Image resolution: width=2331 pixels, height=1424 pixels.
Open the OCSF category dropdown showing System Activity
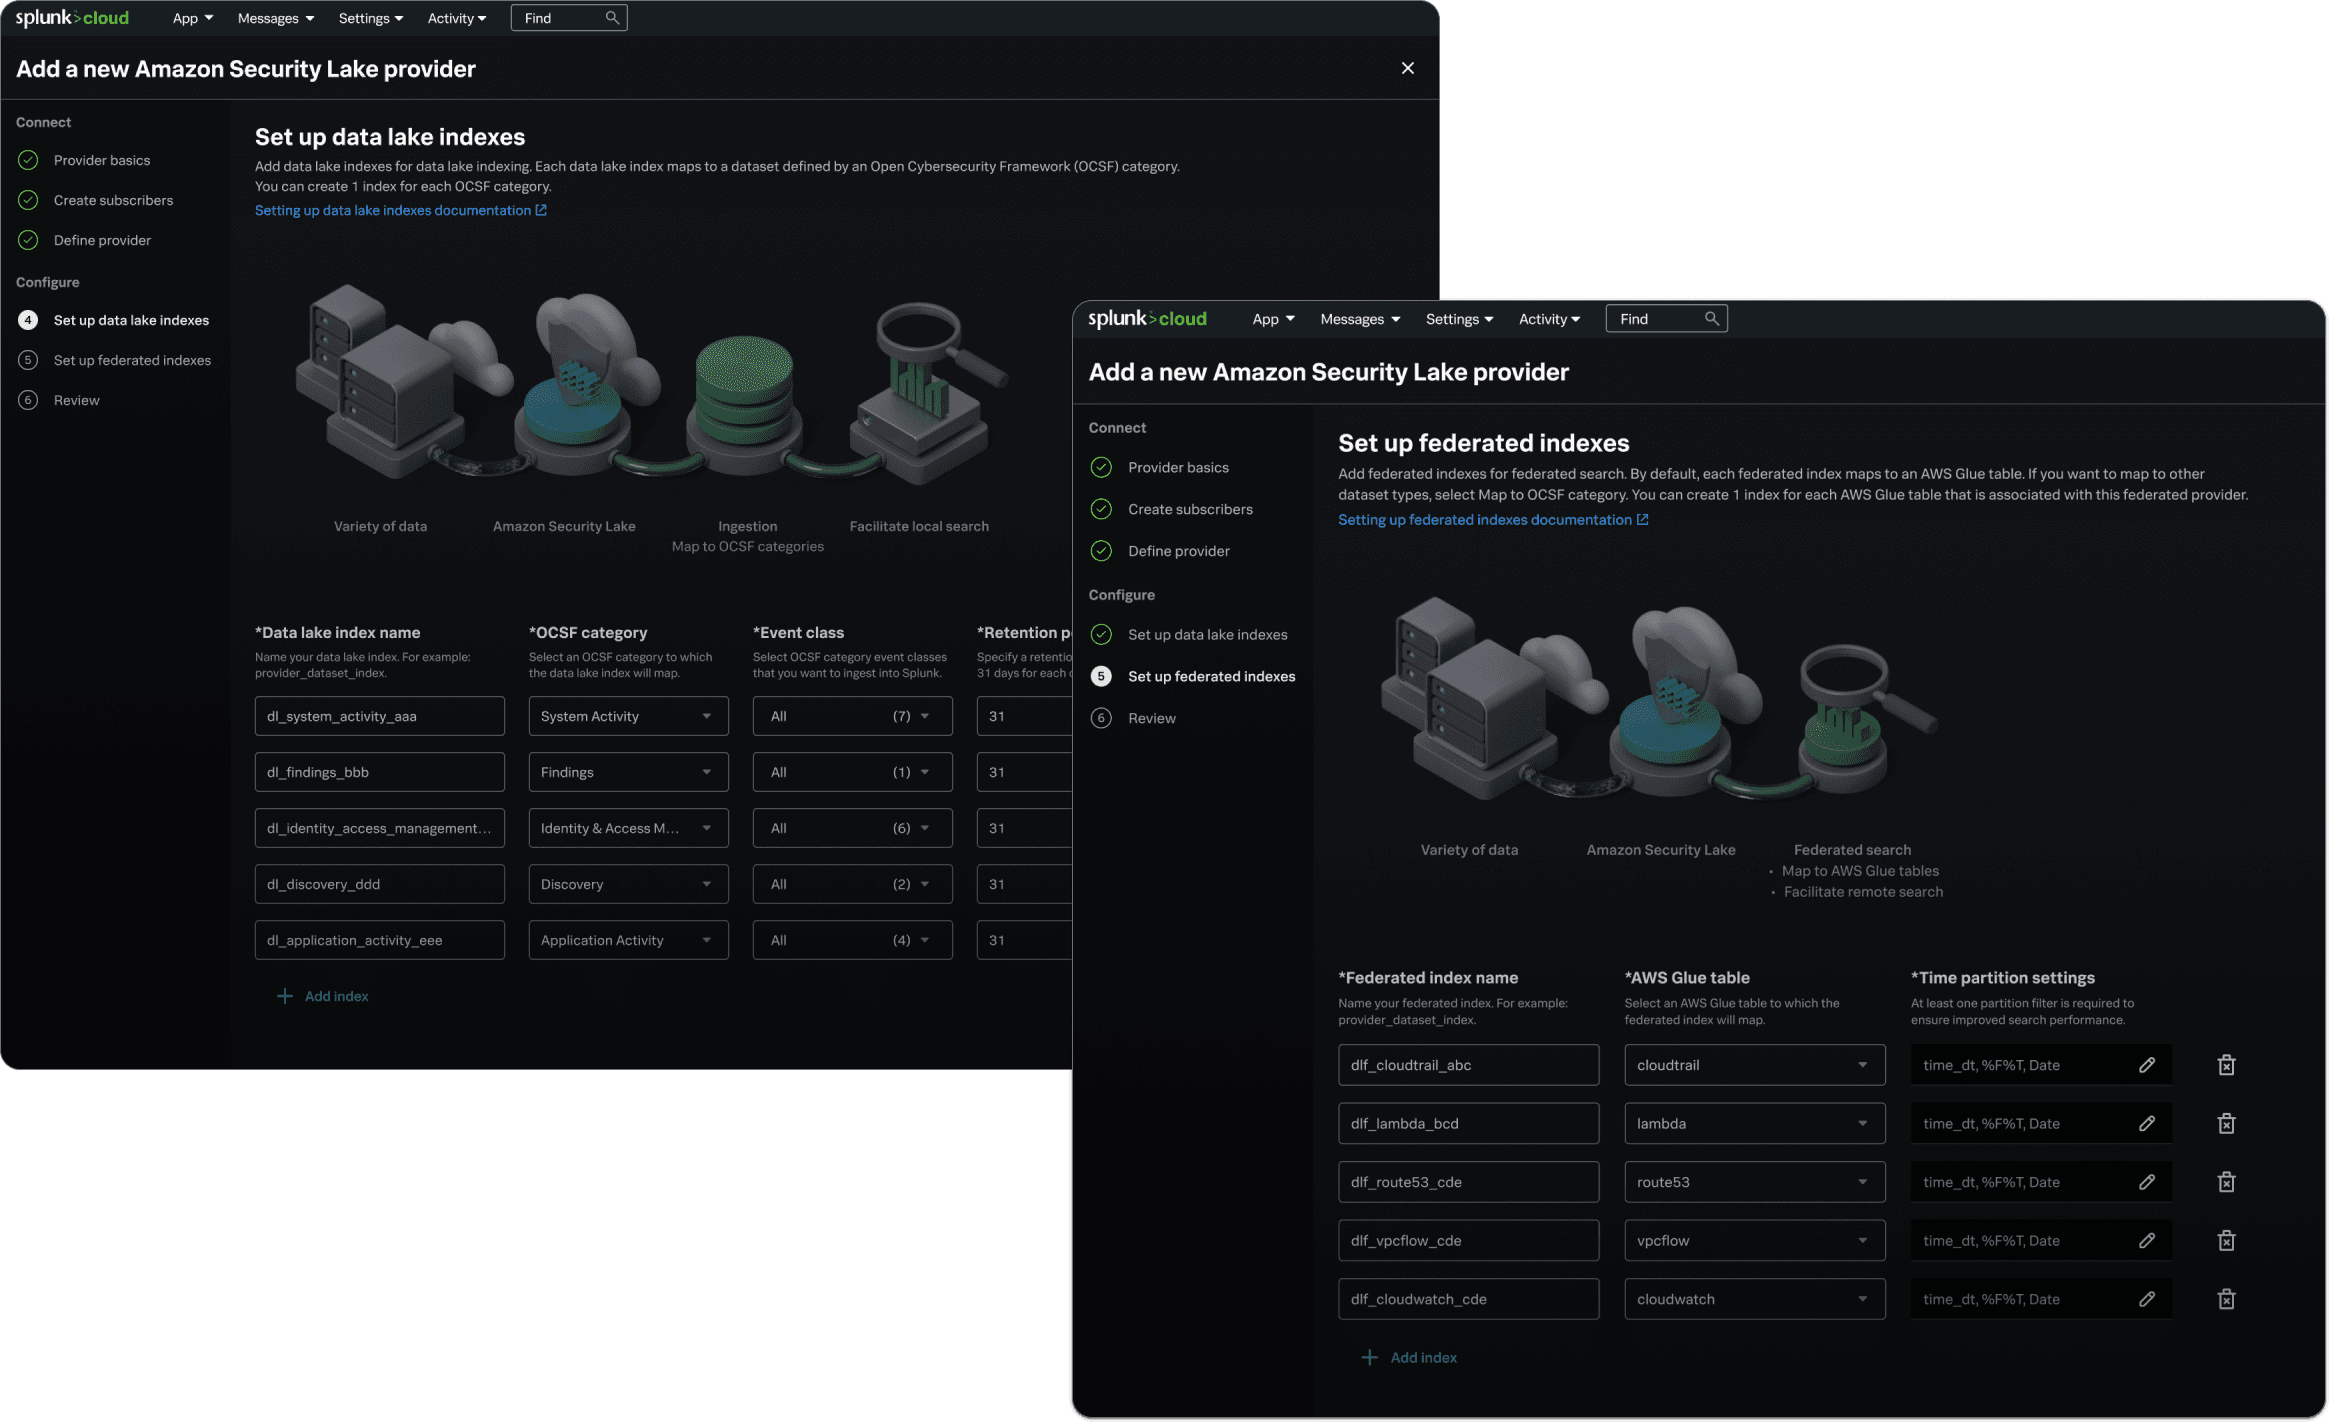click(628, 716)
